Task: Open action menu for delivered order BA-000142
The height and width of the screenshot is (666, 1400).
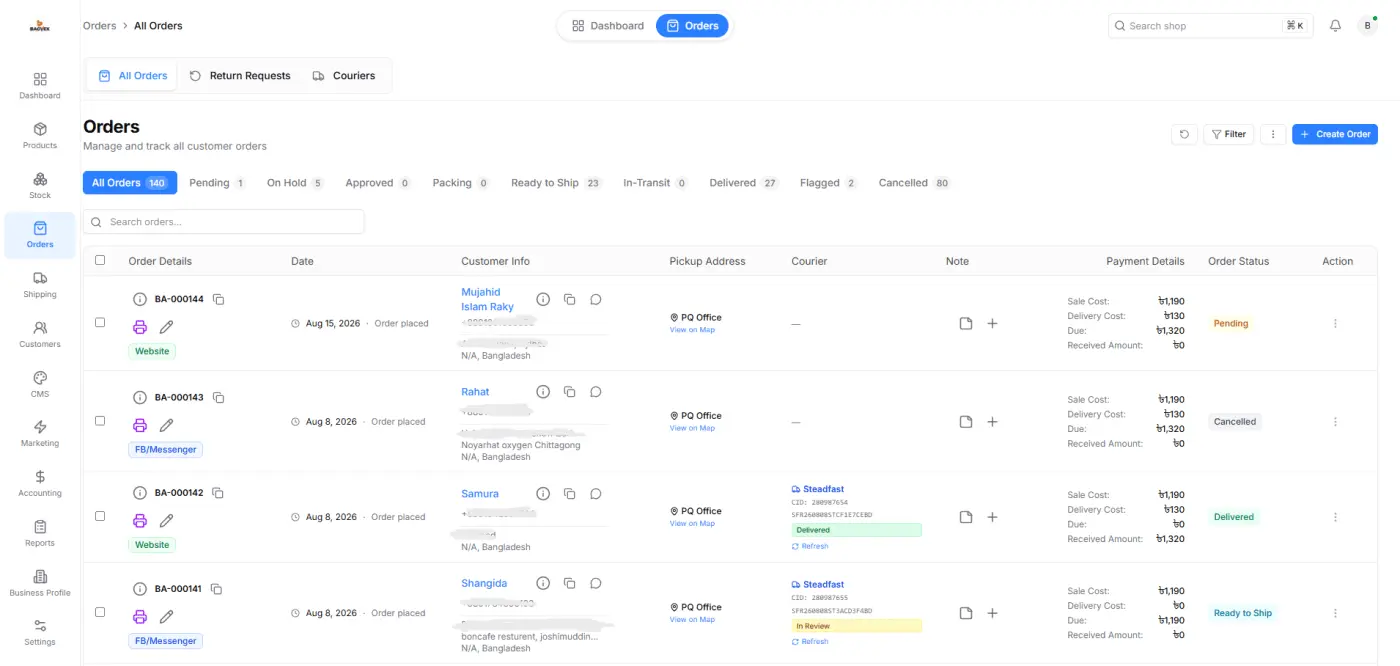Action: click(x=1335, y=517)
